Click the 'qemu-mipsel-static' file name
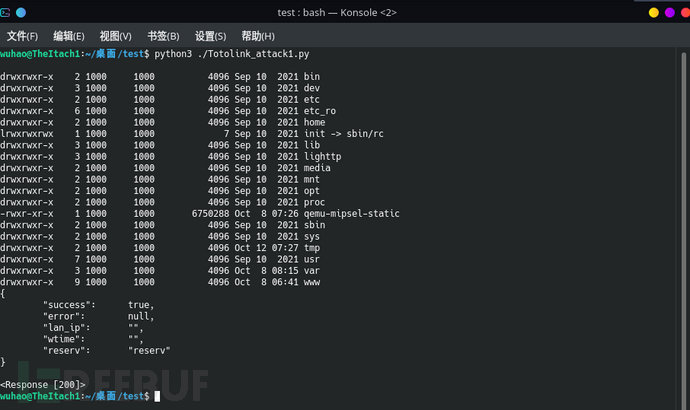Viewport: 690px width, 410px height. [x=352, y=214]
